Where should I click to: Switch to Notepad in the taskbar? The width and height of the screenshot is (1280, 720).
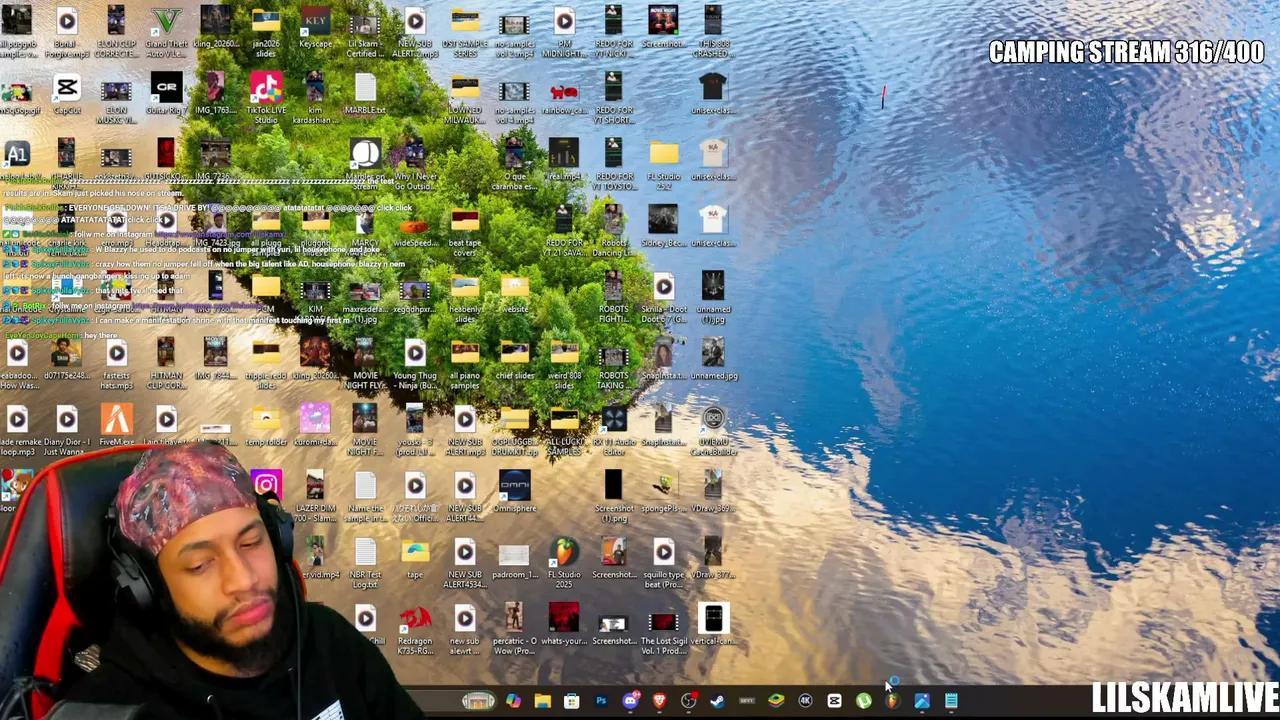(951, 701)
